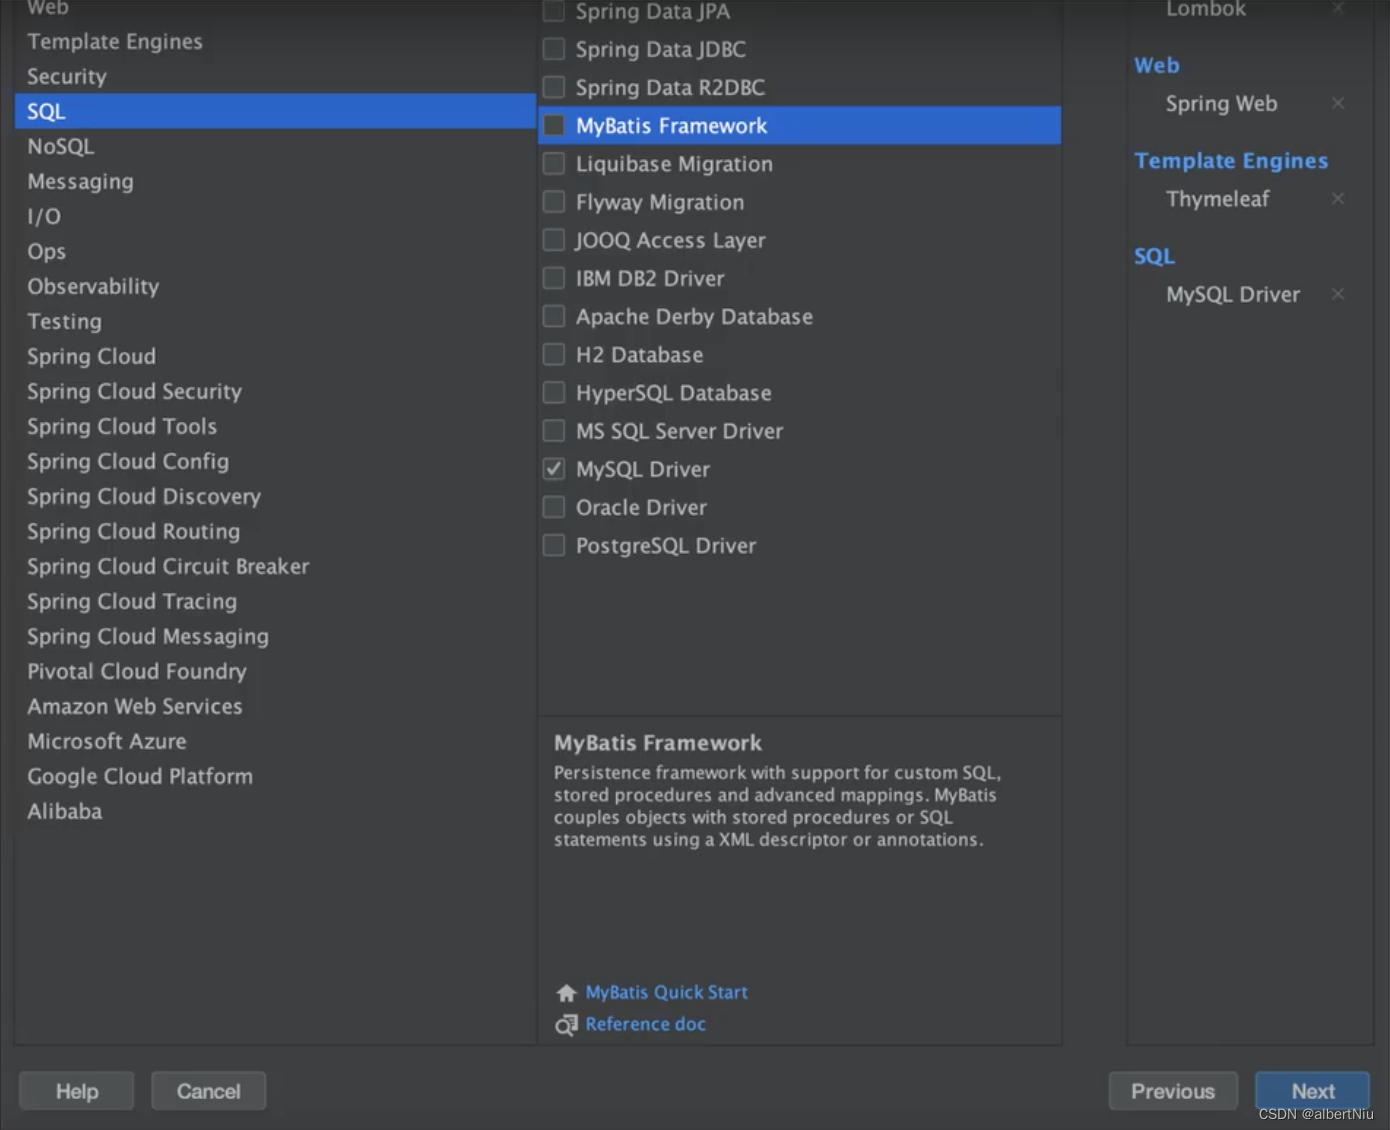
Task: Select the Ops category
Action: coord(275,252)
